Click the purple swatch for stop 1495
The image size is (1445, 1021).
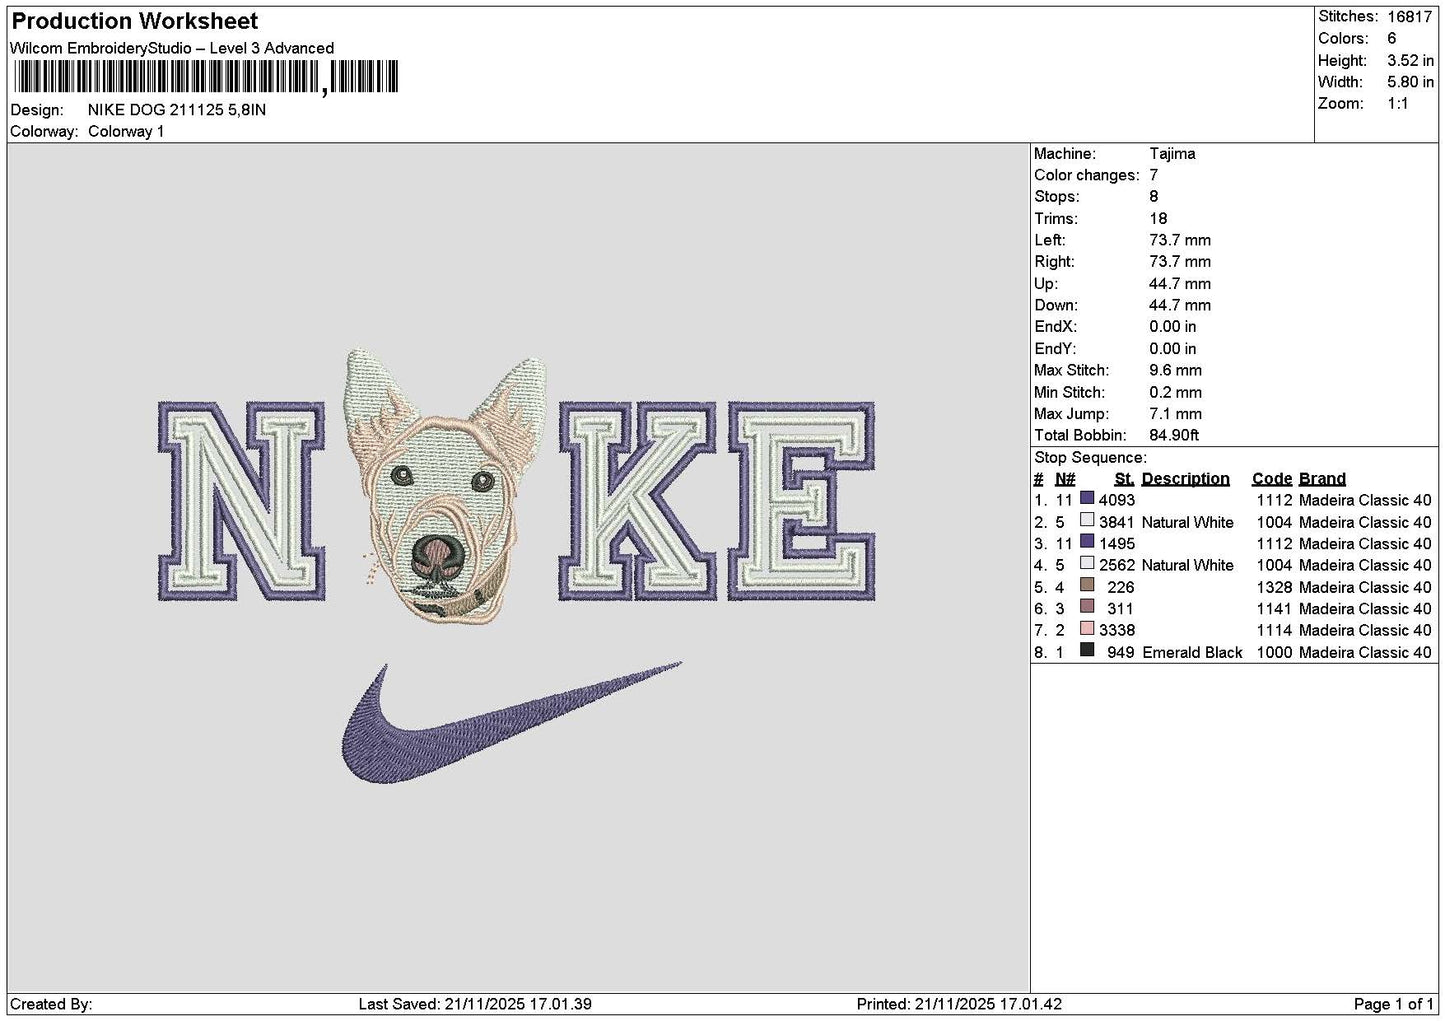(1087, 542)
